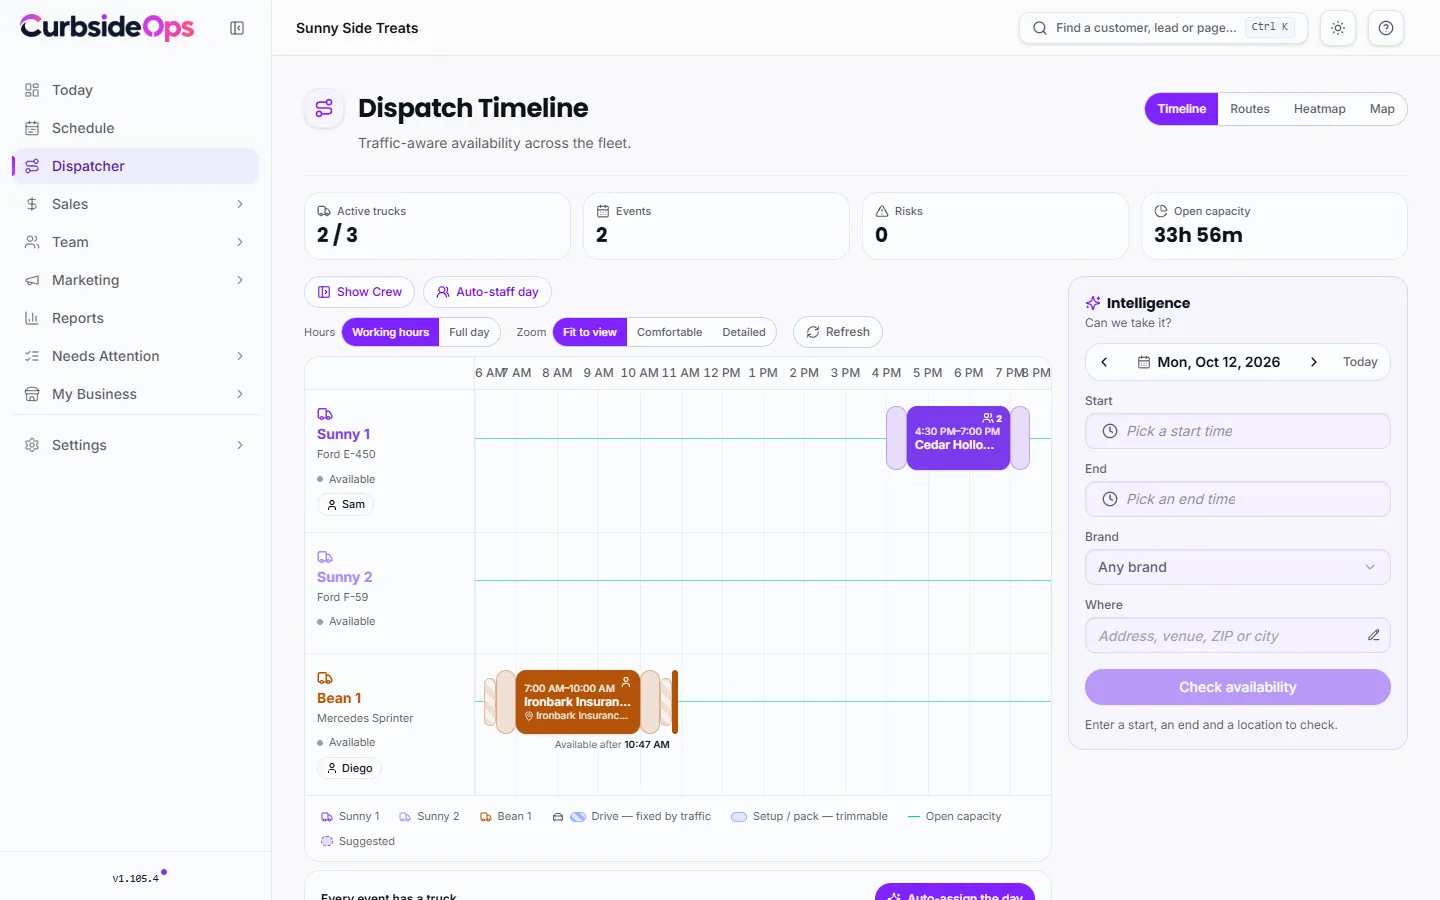
Task: Click the Open capacity clock icon
Action: click(x=1161, y=211)
